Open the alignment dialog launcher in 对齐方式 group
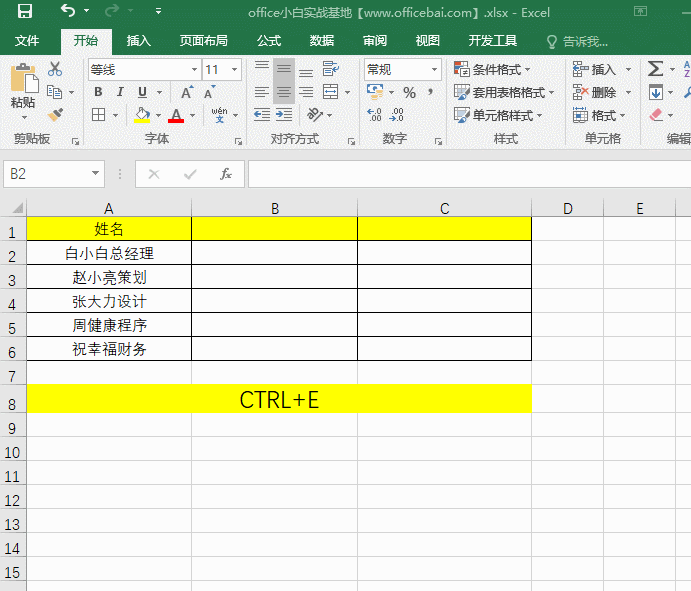 (351, 141)
